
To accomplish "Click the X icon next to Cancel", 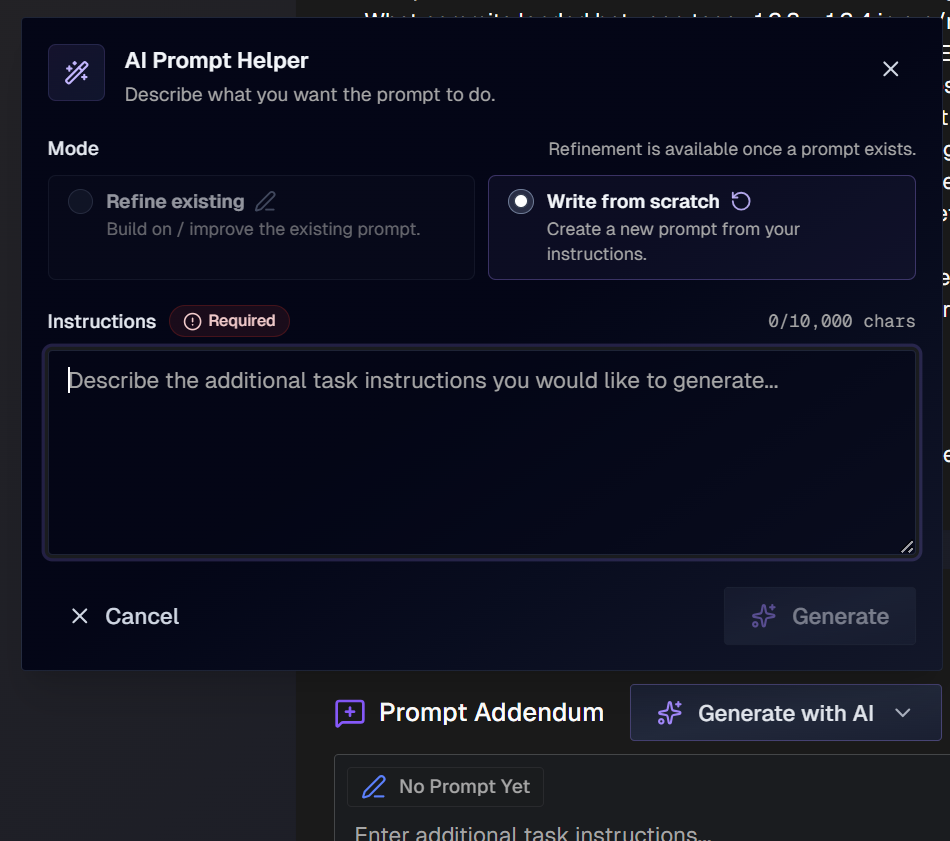I will click(80, 616).
